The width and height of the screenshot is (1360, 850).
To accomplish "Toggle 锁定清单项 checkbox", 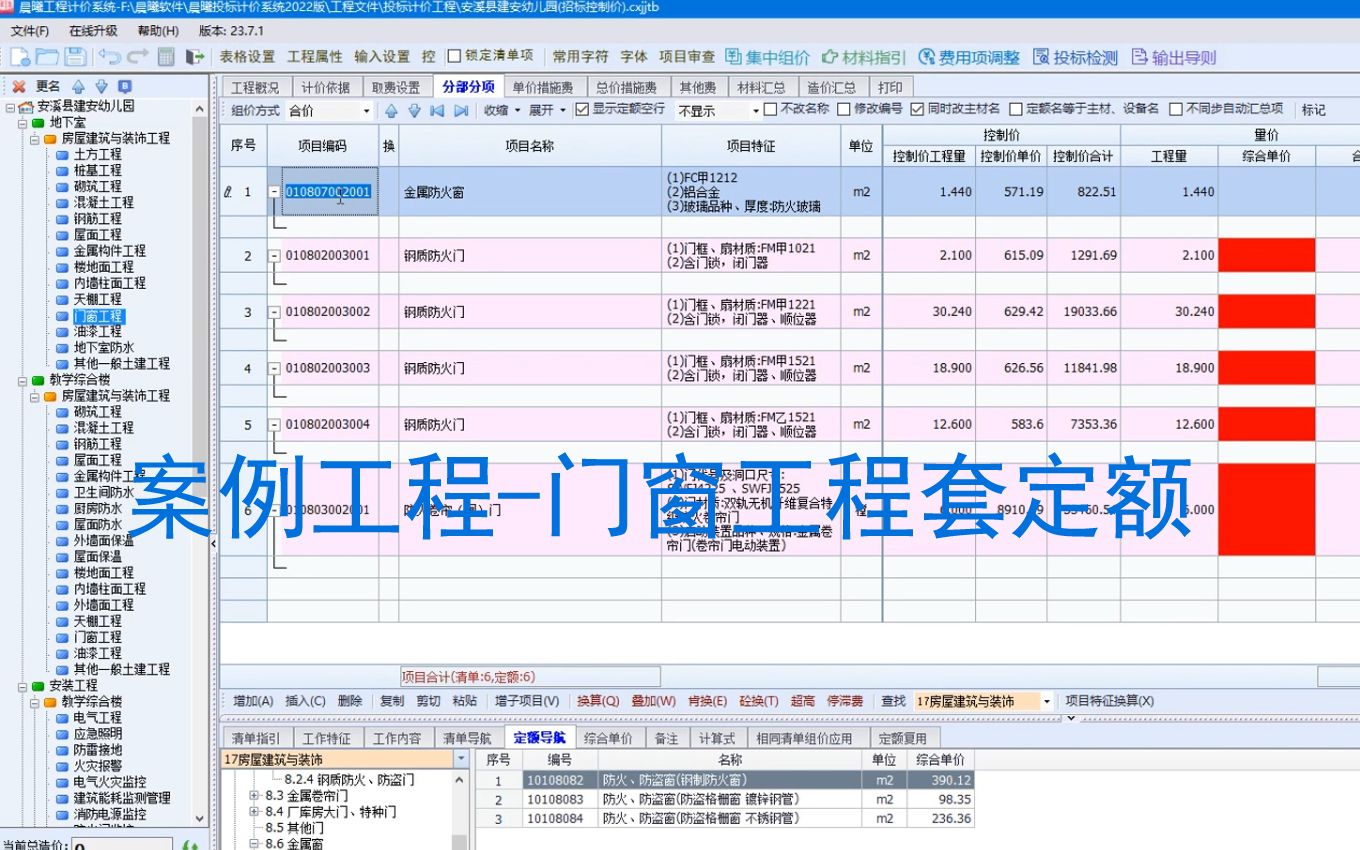I will (454, 56).
